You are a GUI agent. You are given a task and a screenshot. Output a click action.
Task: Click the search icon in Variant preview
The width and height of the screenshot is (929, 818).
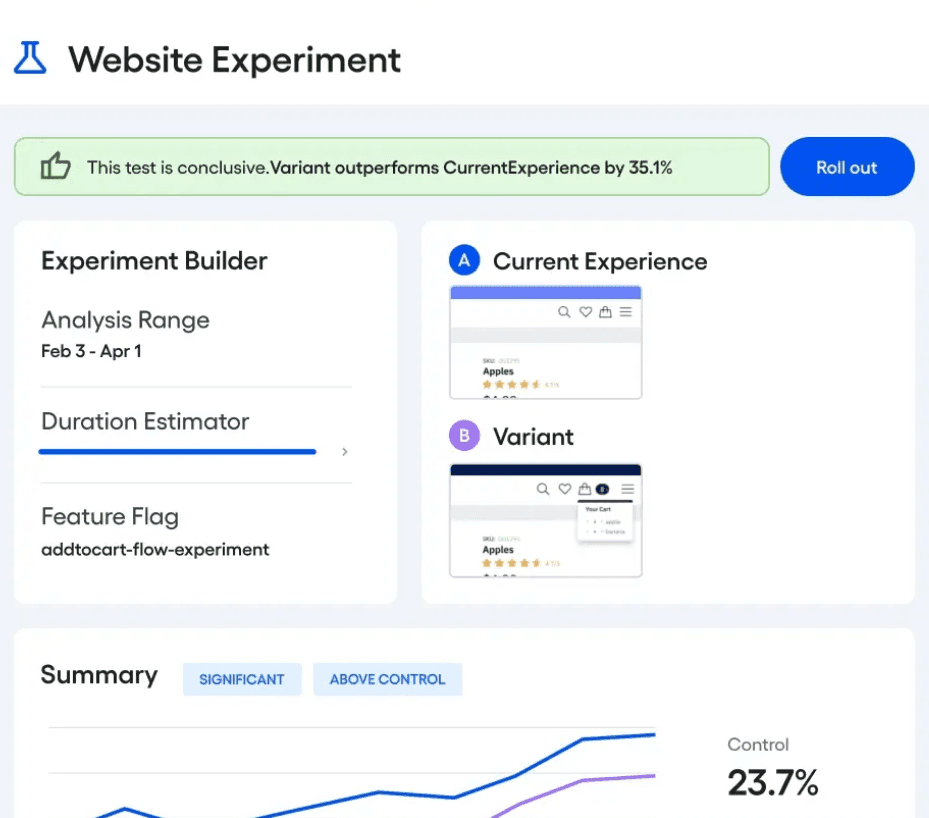click(543, 489)
